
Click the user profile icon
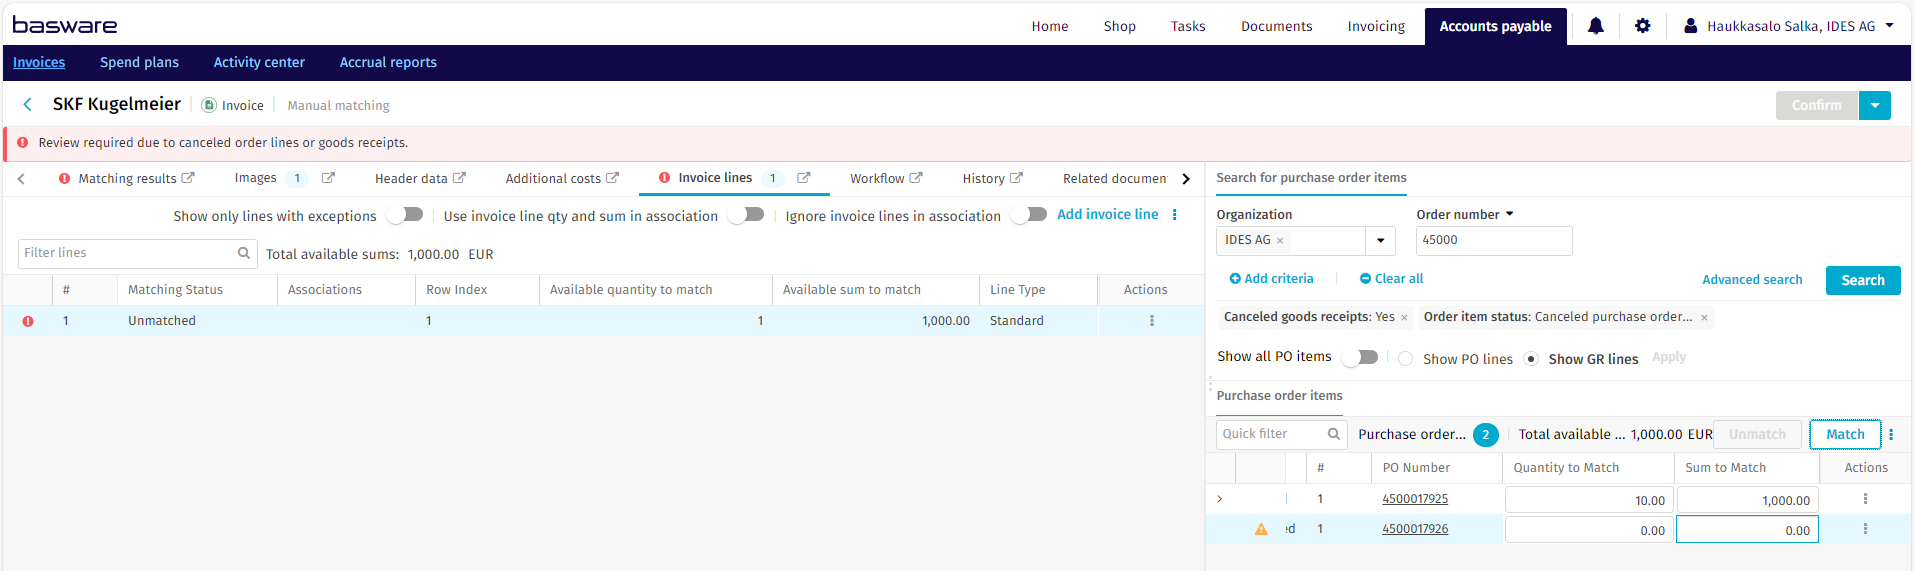pyautogui.click(x=1690, y=26)
